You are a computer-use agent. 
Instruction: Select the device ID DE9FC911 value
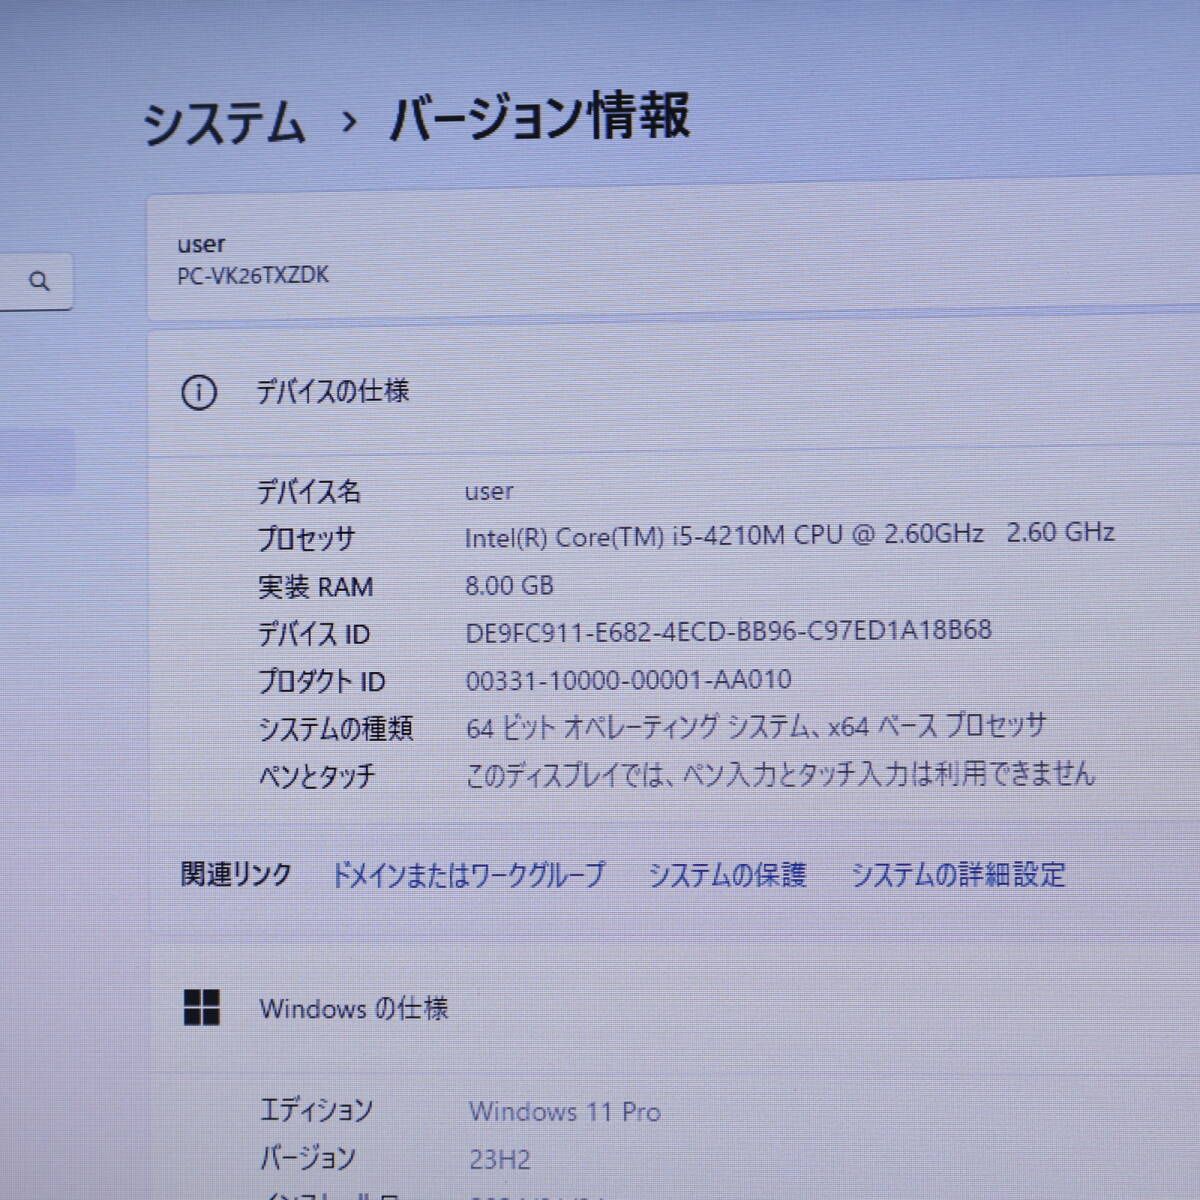pyautogui.click(x=729, y=631)
